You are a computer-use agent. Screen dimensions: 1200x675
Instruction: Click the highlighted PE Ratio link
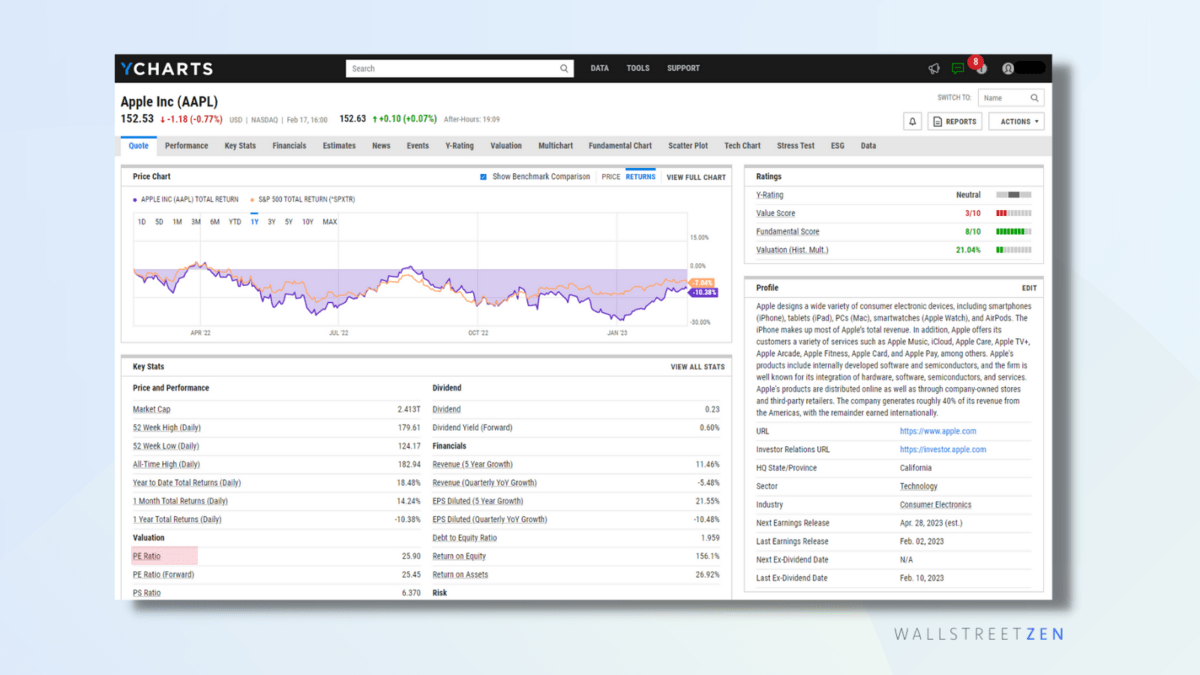tap(147, 556)
